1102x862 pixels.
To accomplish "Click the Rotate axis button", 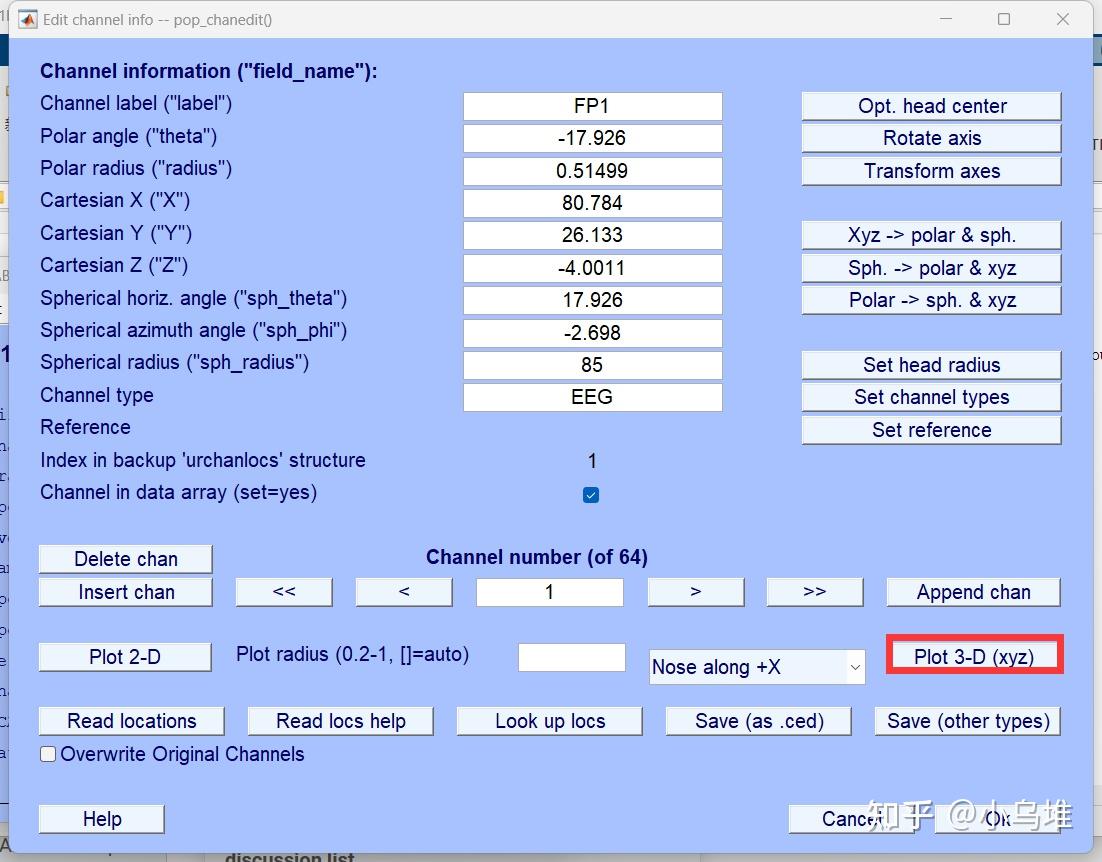I will click(929, 138).
